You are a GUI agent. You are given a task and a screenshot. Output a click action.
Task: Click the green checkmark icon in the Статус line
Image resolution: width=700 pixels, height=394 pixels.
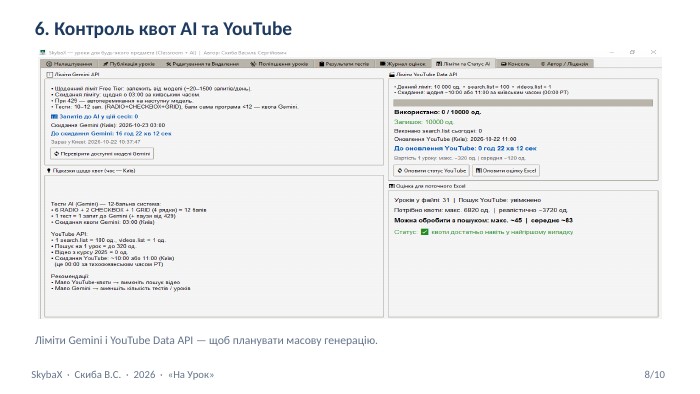tap(425, 232)
